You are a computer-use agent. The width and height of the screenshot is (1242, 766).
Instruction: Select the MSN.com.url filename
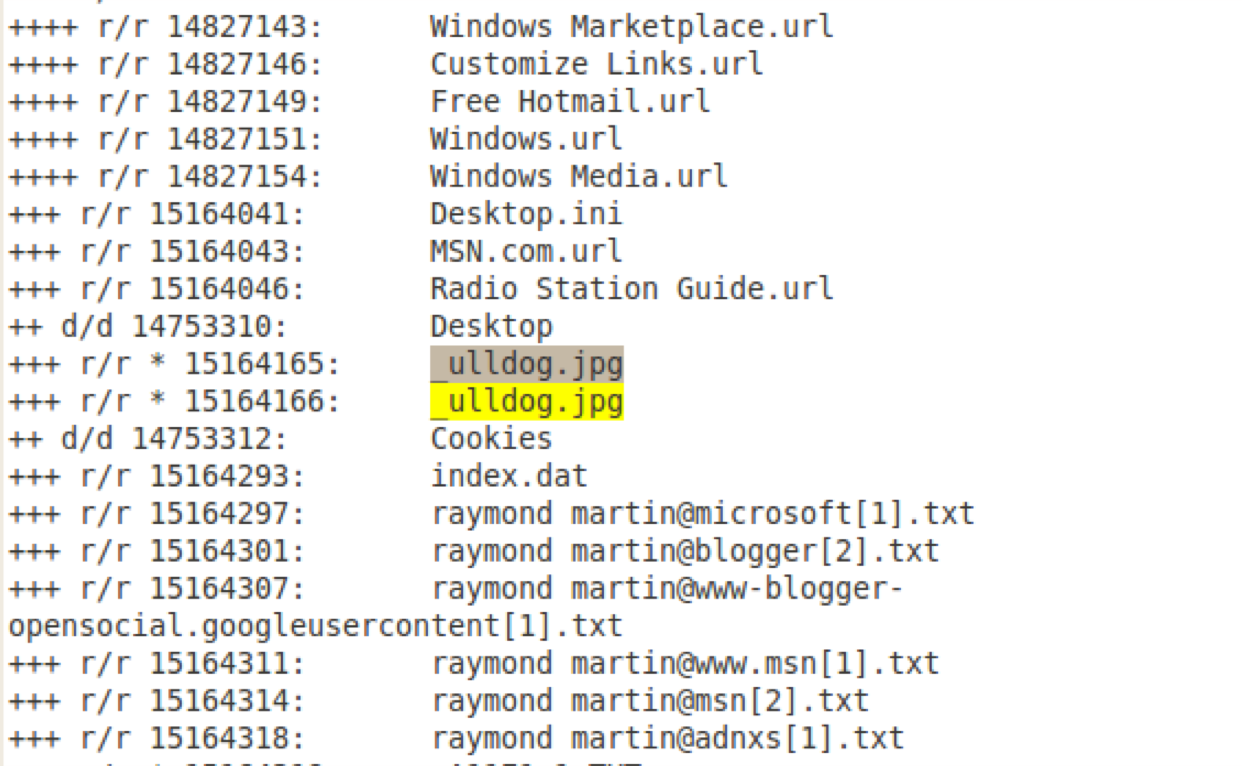526,251
